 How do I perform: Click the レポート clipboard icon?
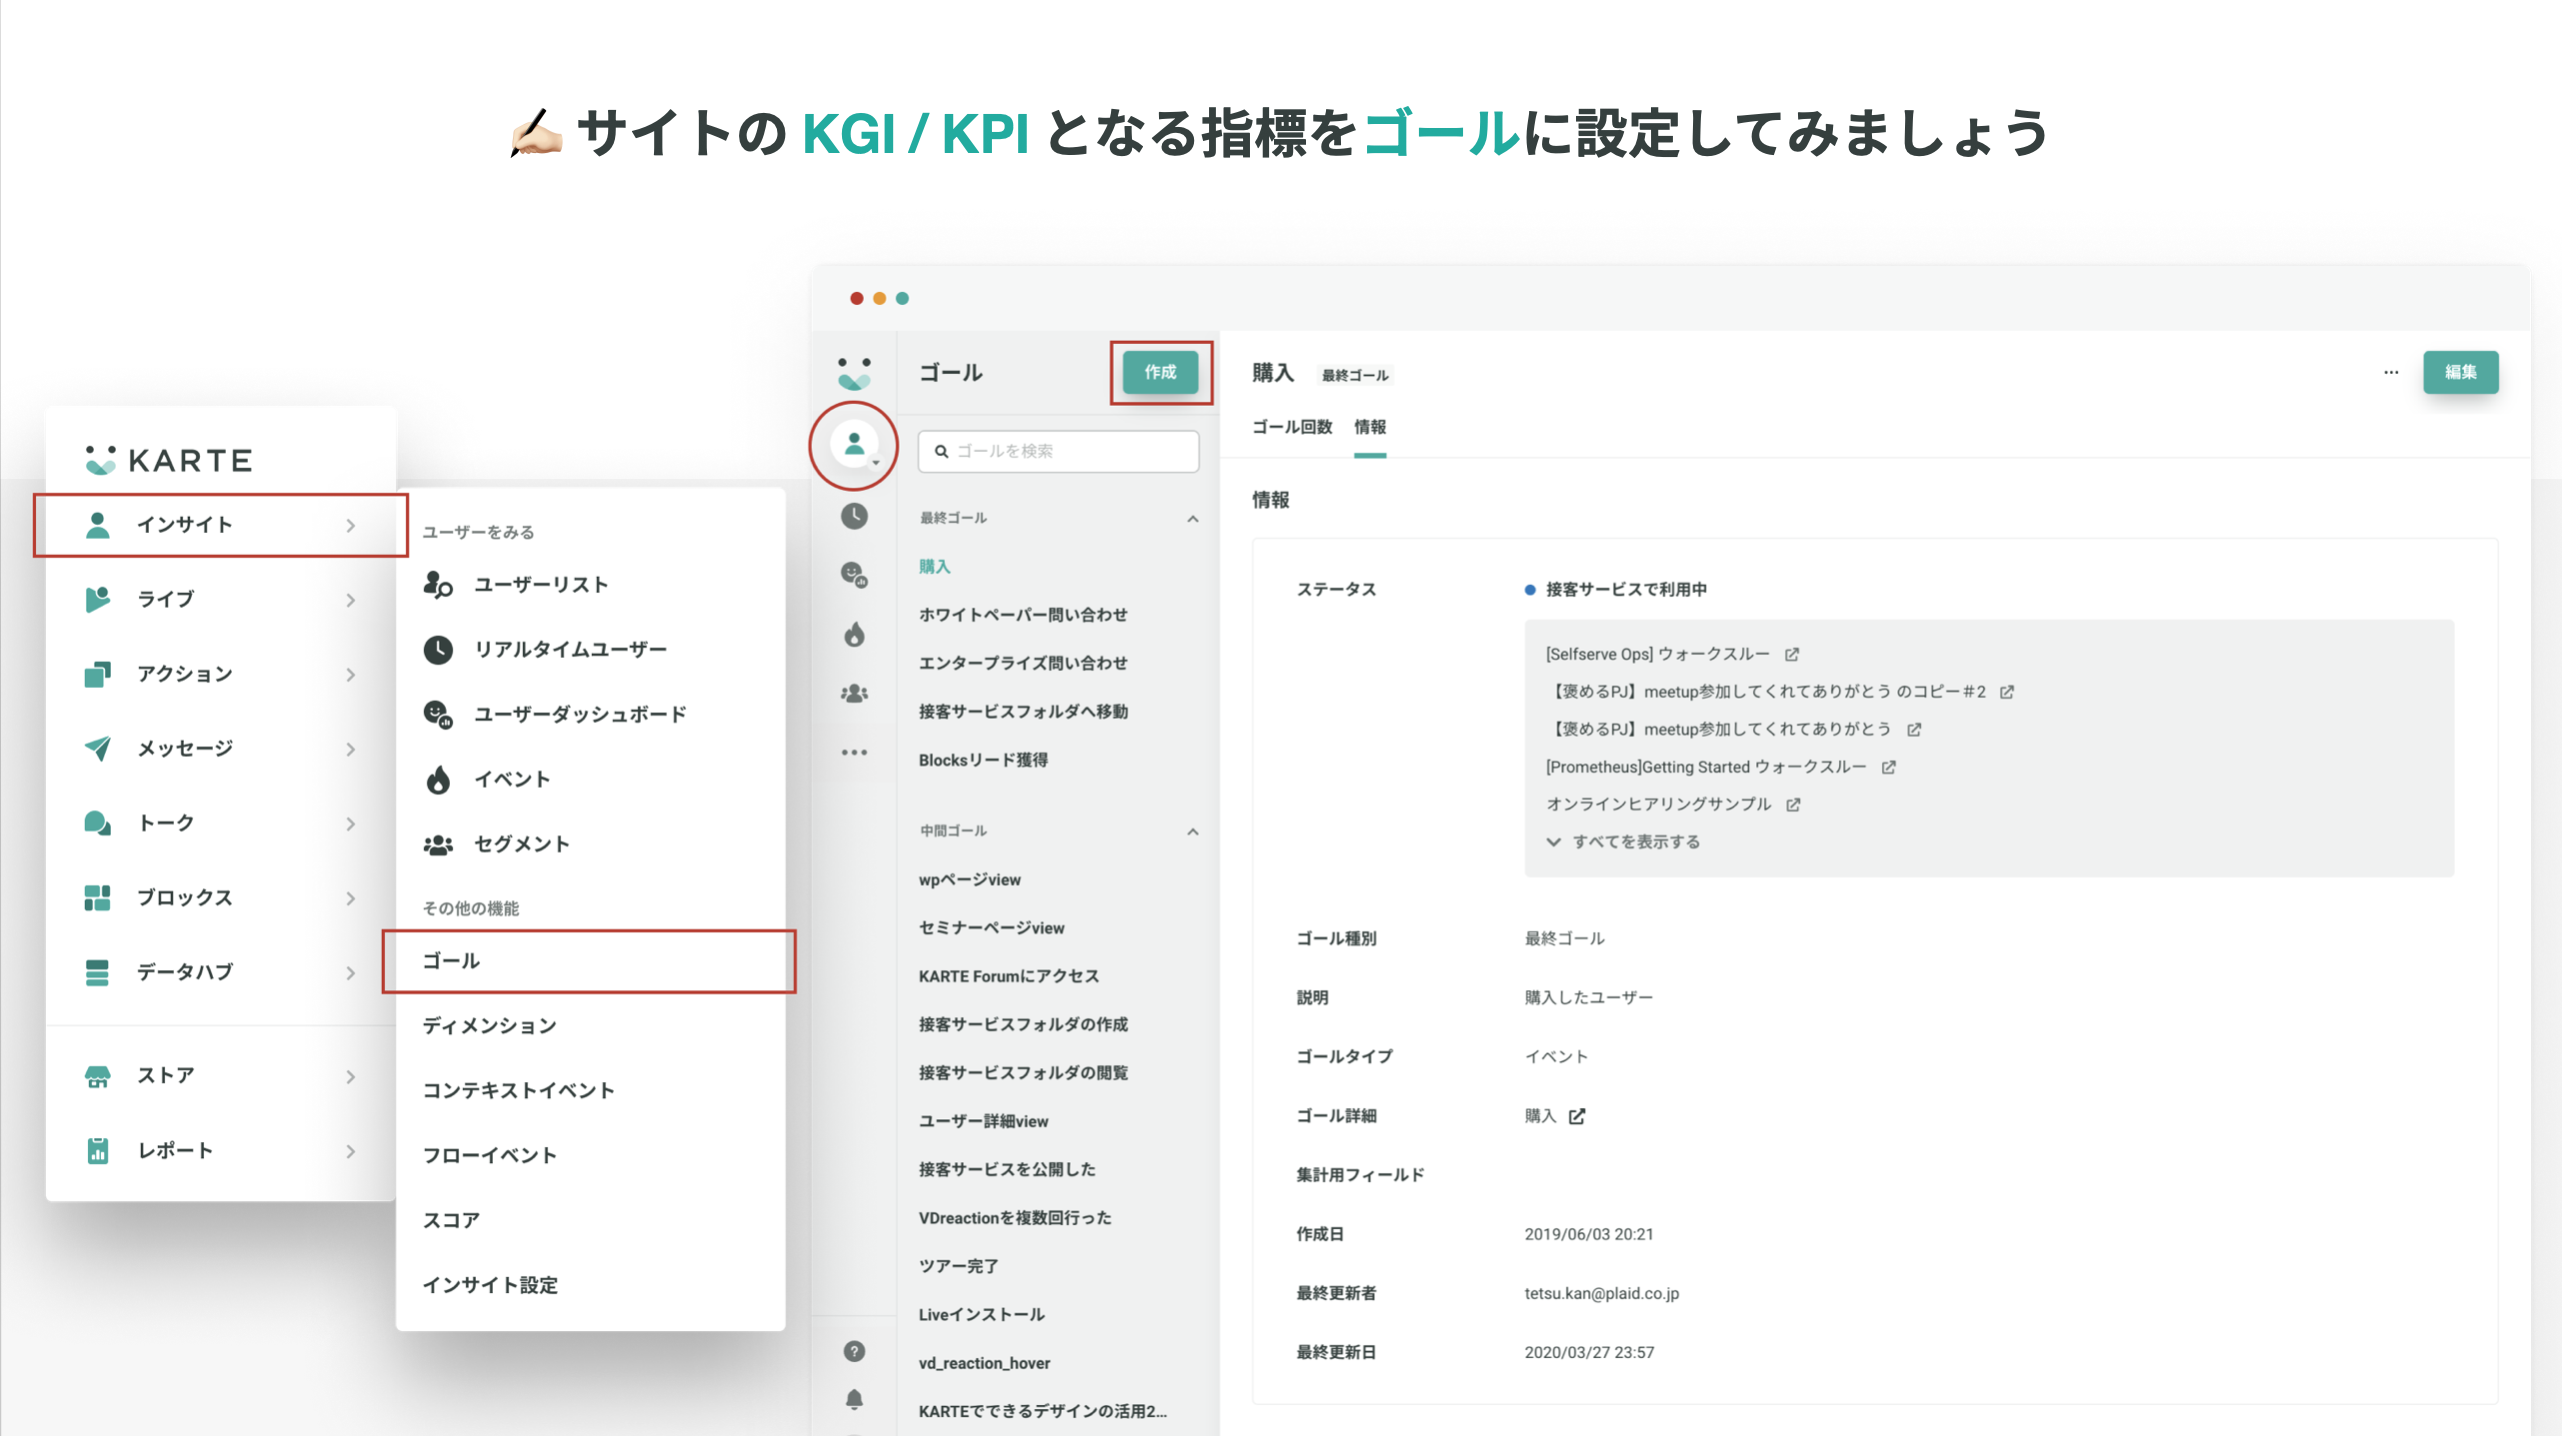[x=97, y=1150]
